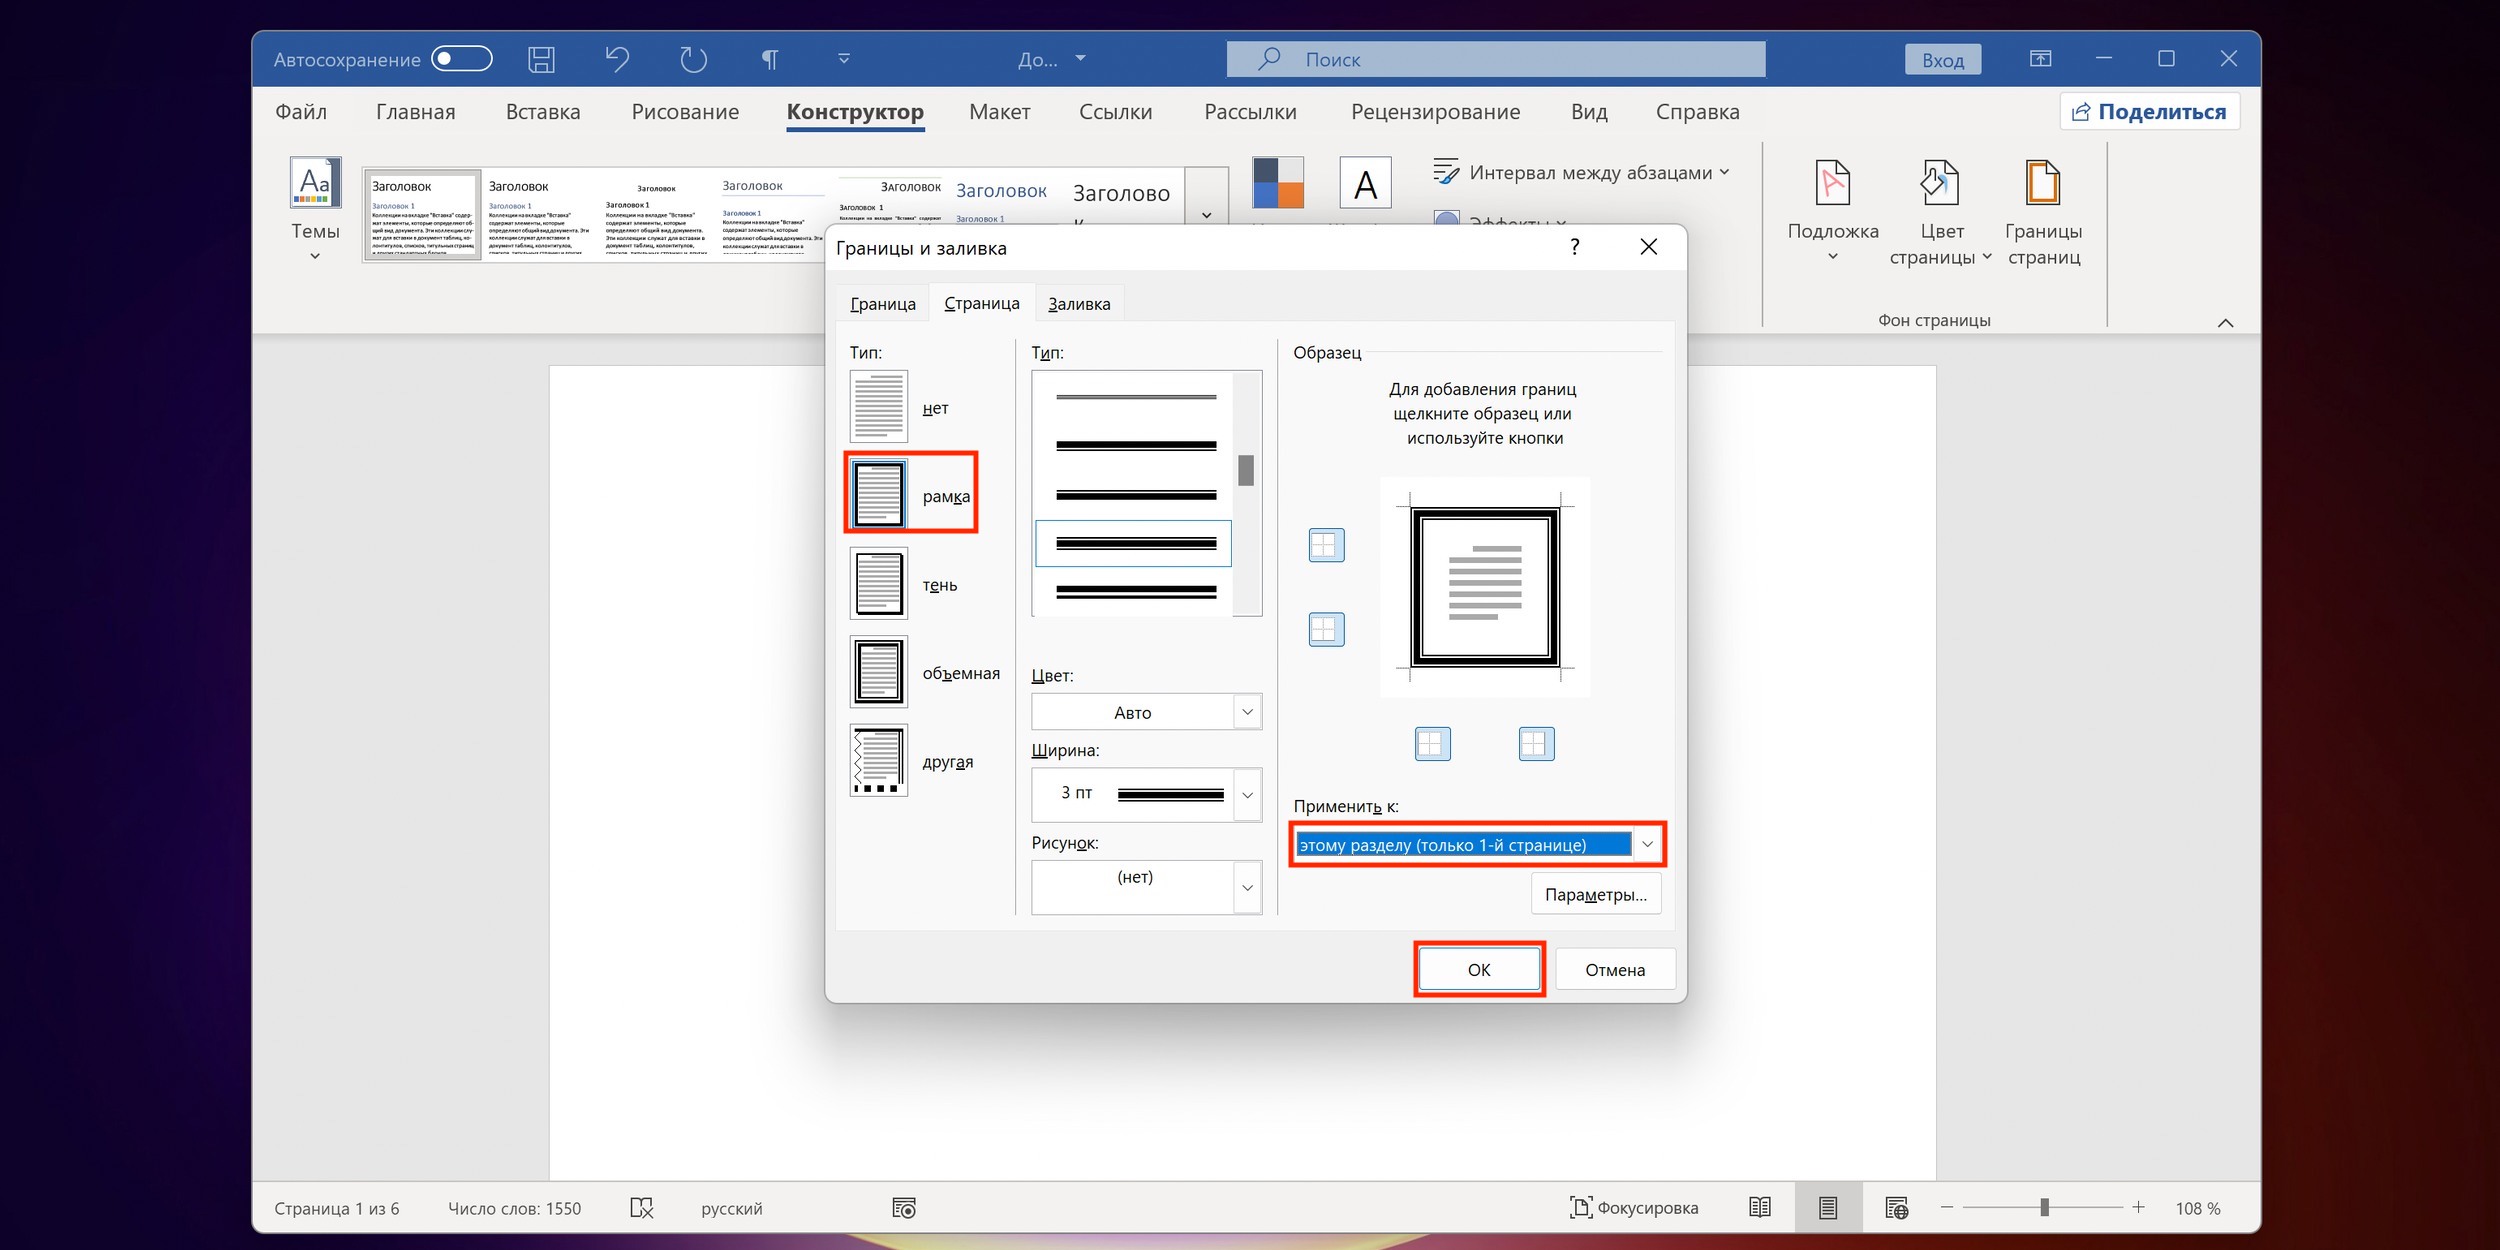Open the Макет ribbon tab
2500x1250 pixels.
coord(999,112)
